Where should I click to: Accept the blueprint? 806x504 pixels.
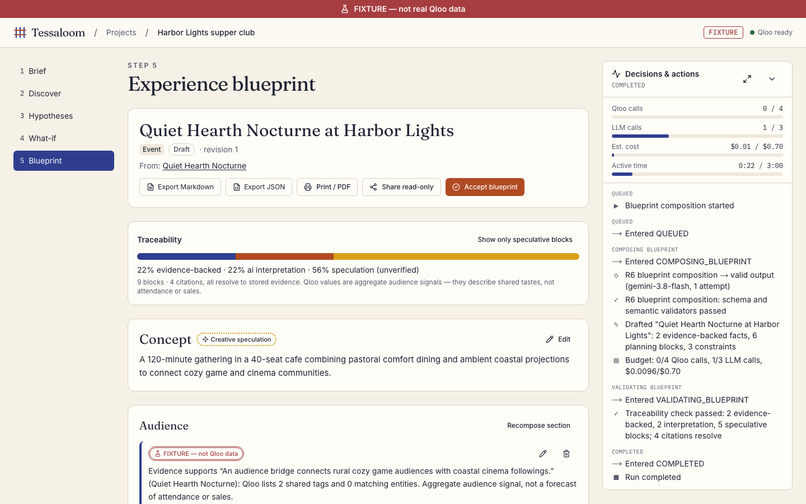coord(485,187)
